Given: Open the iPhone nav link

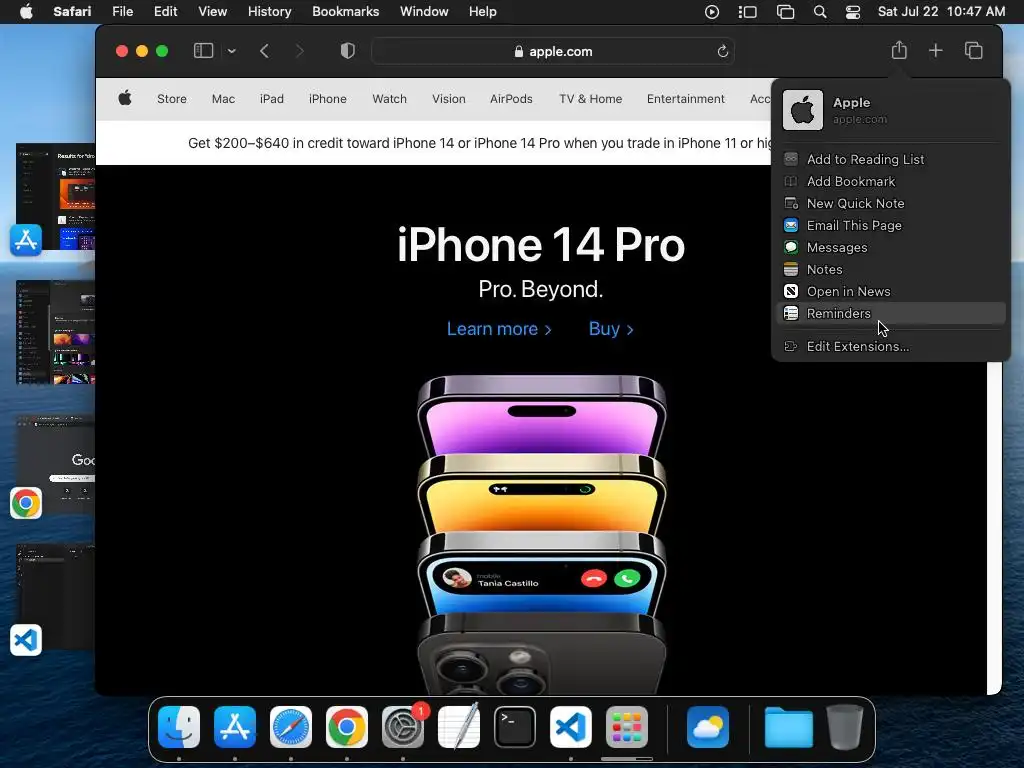Looking at the screenshot, I should tap(328, 99).
